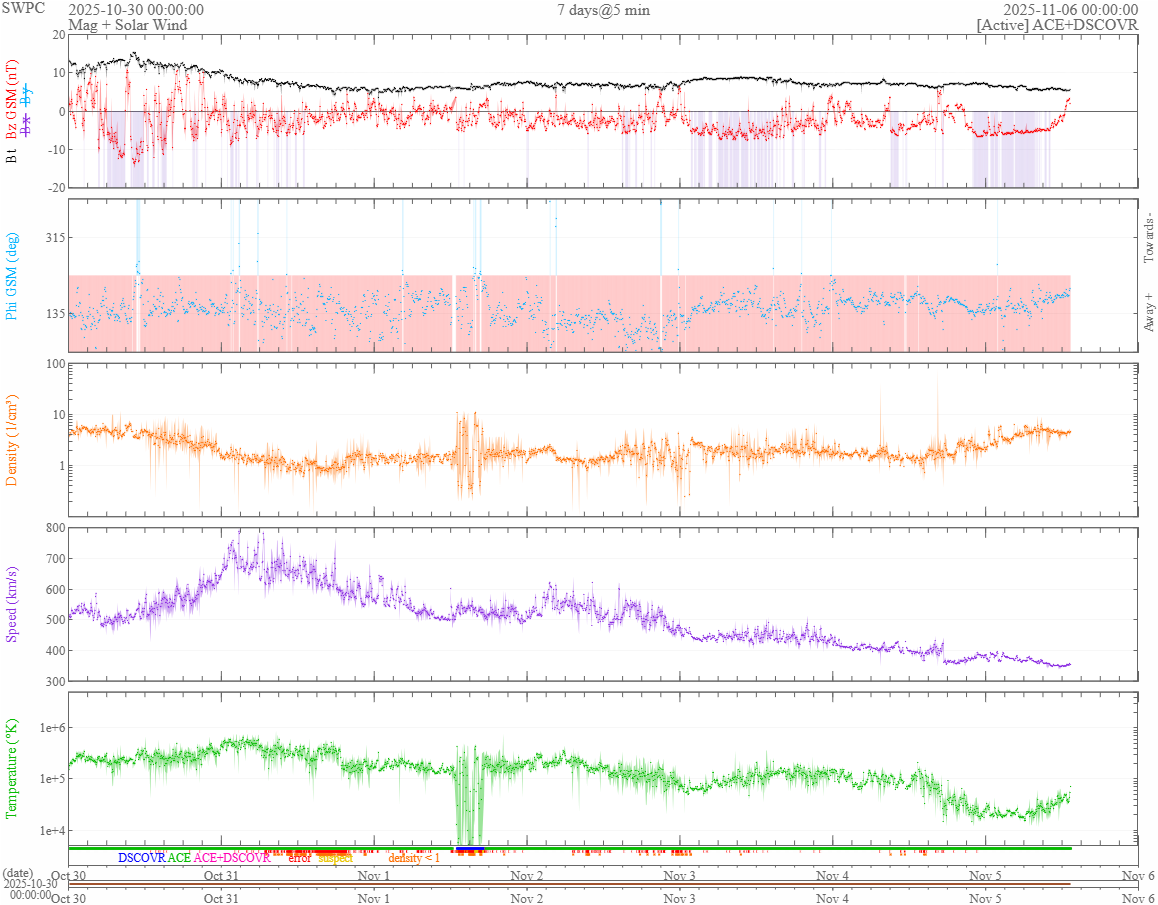This screenshot has width=1158, height=905.
Task: Click the Temperature axis label
Action: click(12, 768)
